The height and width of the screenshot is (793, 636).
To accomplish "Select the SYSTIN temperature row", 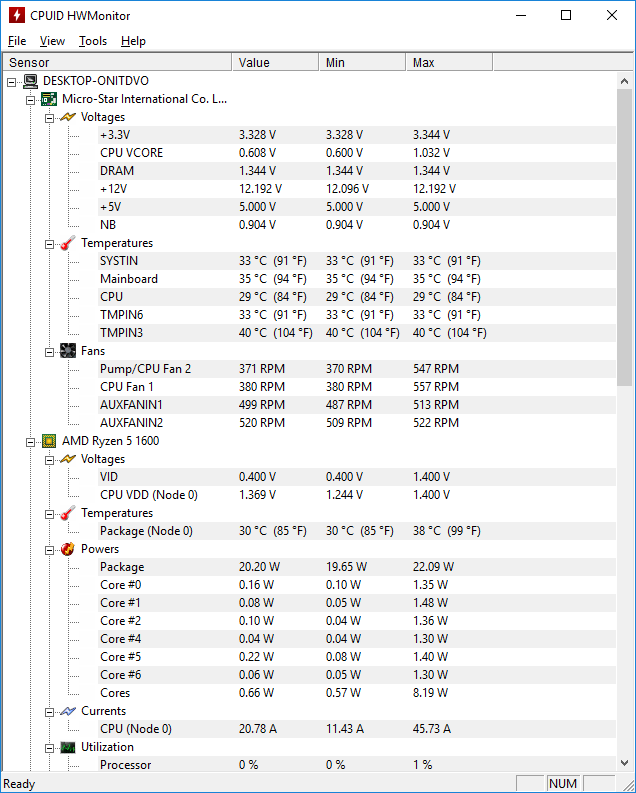I will tap(357, 261).
